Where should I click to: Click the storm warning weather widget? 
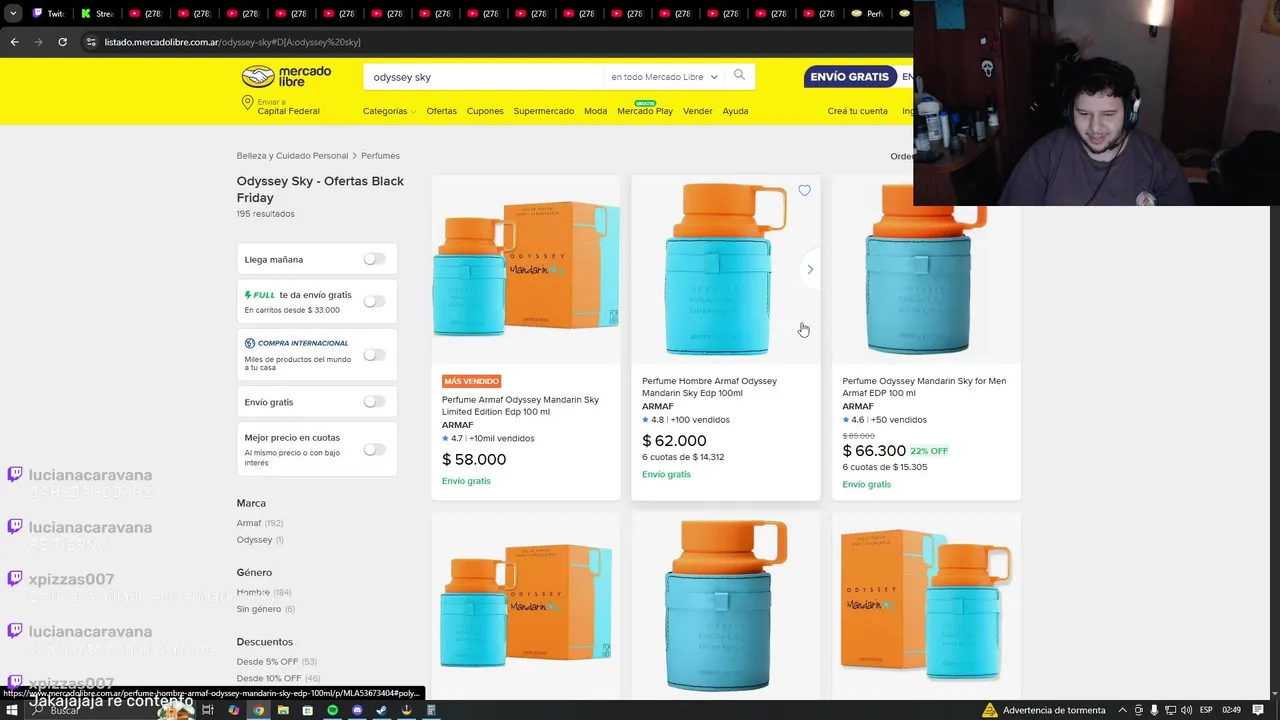point(1044,710)
